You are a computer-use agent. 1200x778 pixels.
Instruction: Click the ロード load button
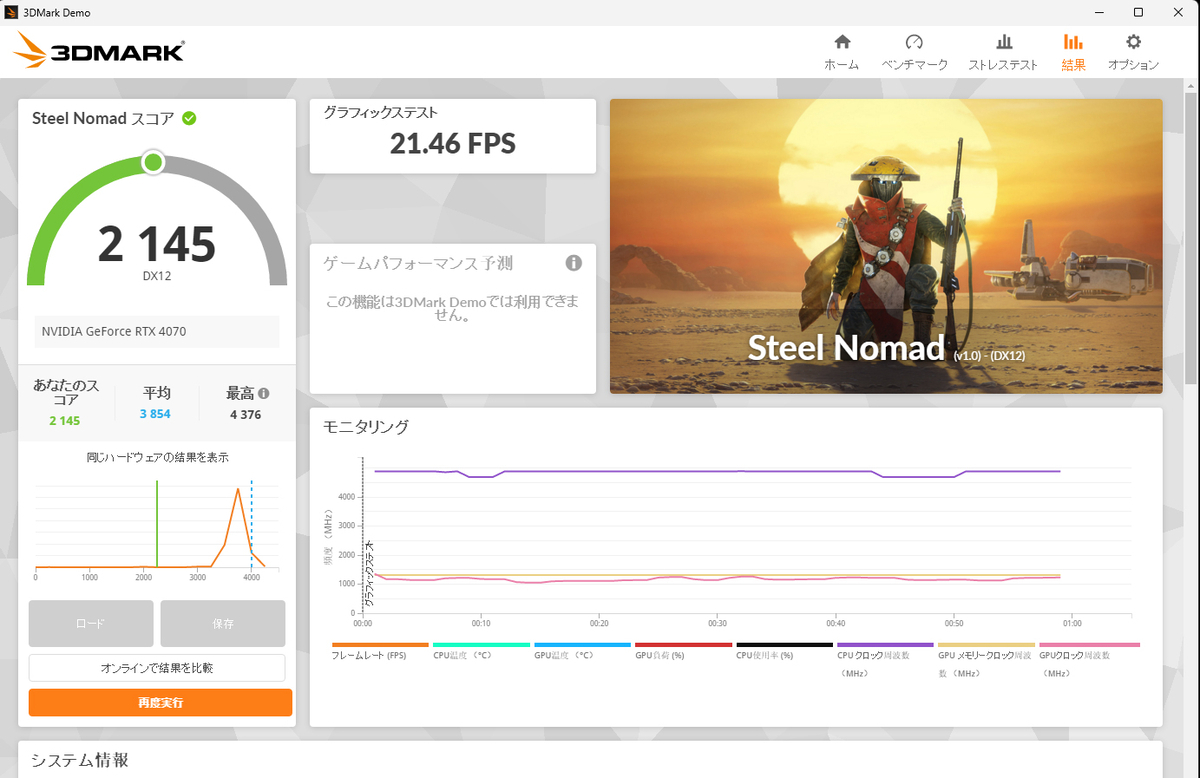[91, 623]
